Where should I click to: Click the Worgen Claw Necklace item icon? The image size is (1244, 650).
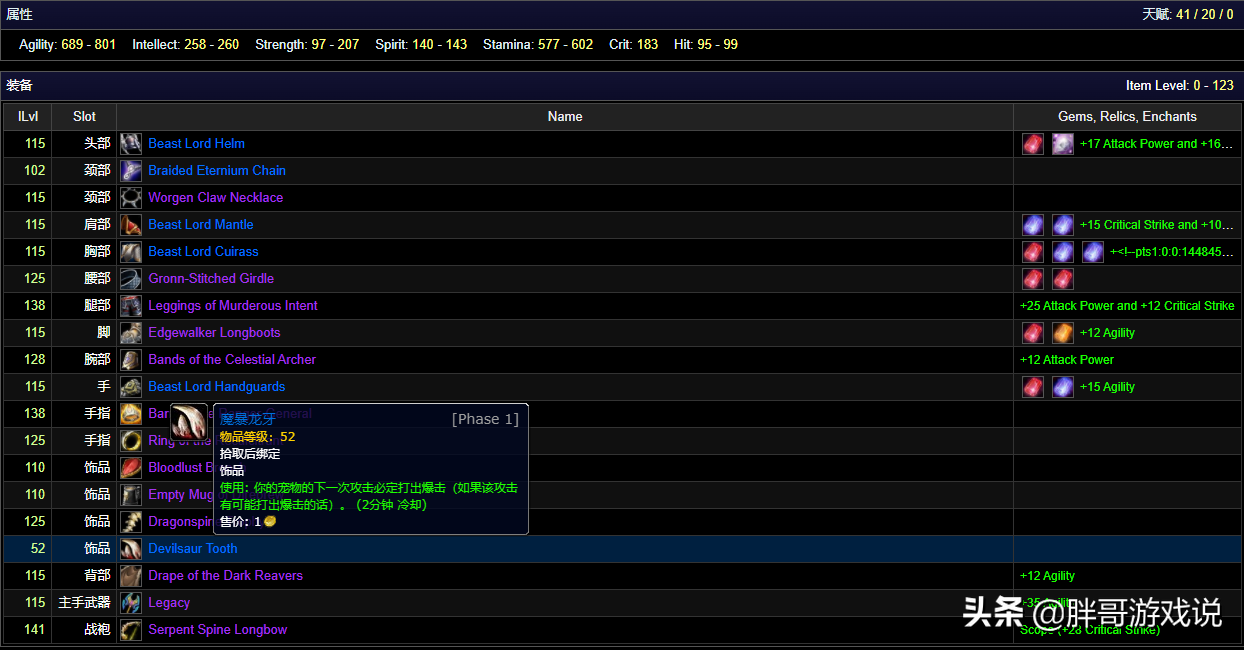coord(131,198)
